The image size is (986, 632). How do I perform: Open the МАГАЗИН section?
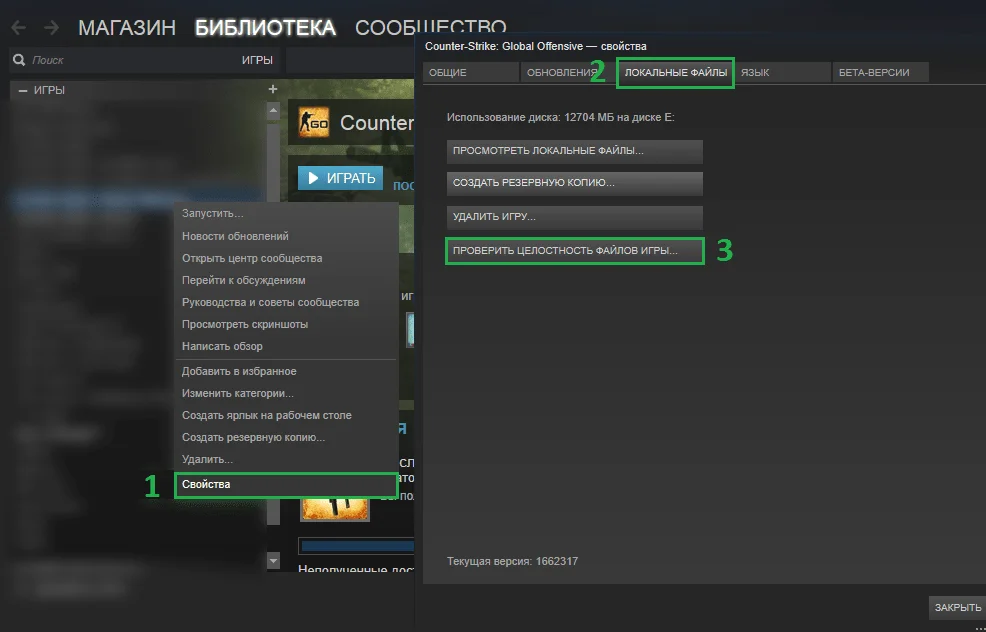click(x=127, y=28)
